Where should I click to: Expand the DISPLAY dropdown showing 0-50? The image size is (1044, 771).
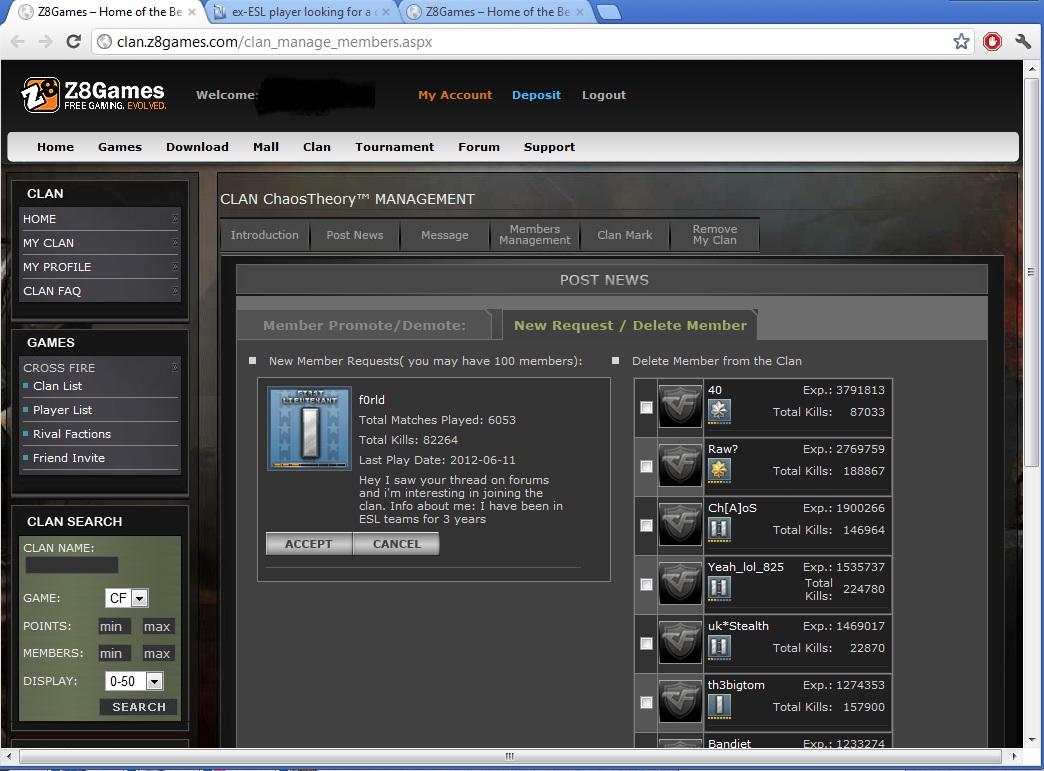pyautogui.click(x=134, y=681)
